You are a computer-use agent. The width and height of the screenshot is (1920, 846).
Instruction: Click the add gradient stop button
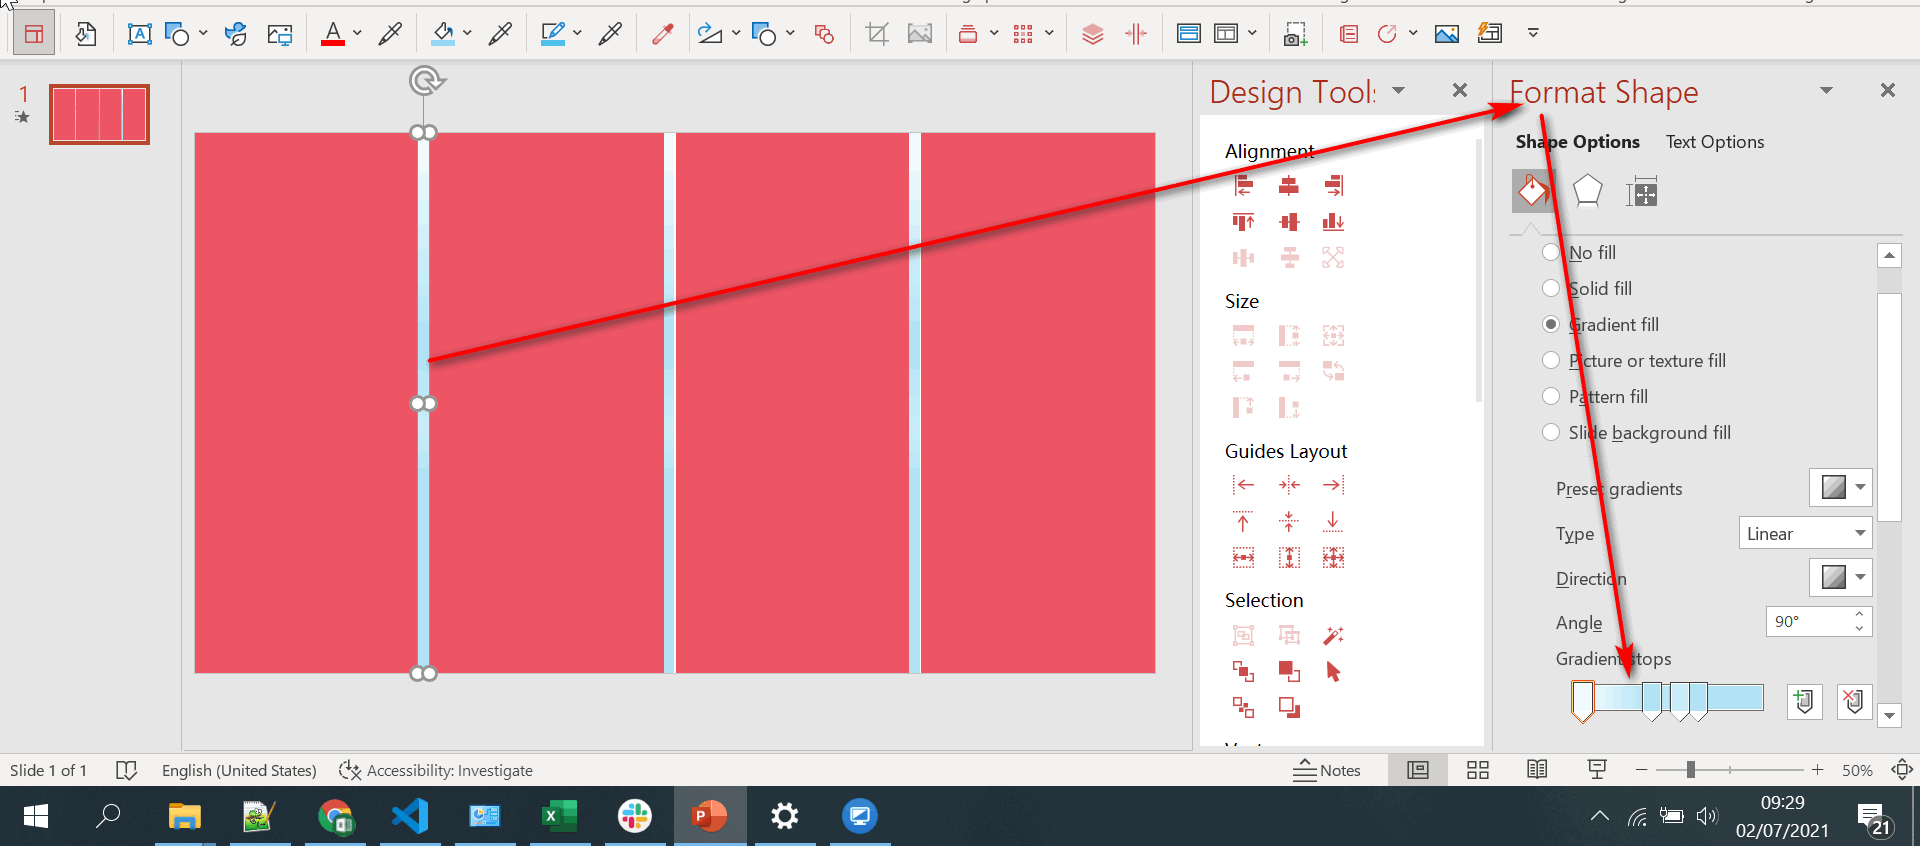coord(1804,701)
